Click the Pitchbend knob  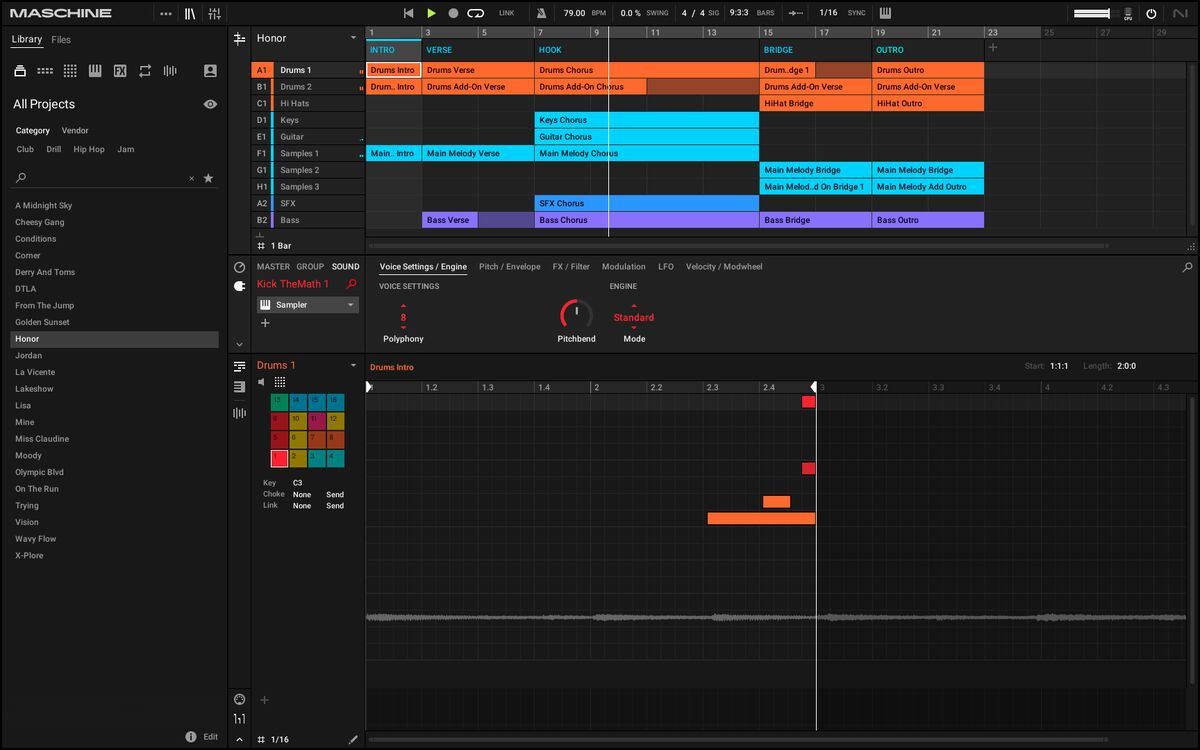pyautogui.click(x=576, y=315)
